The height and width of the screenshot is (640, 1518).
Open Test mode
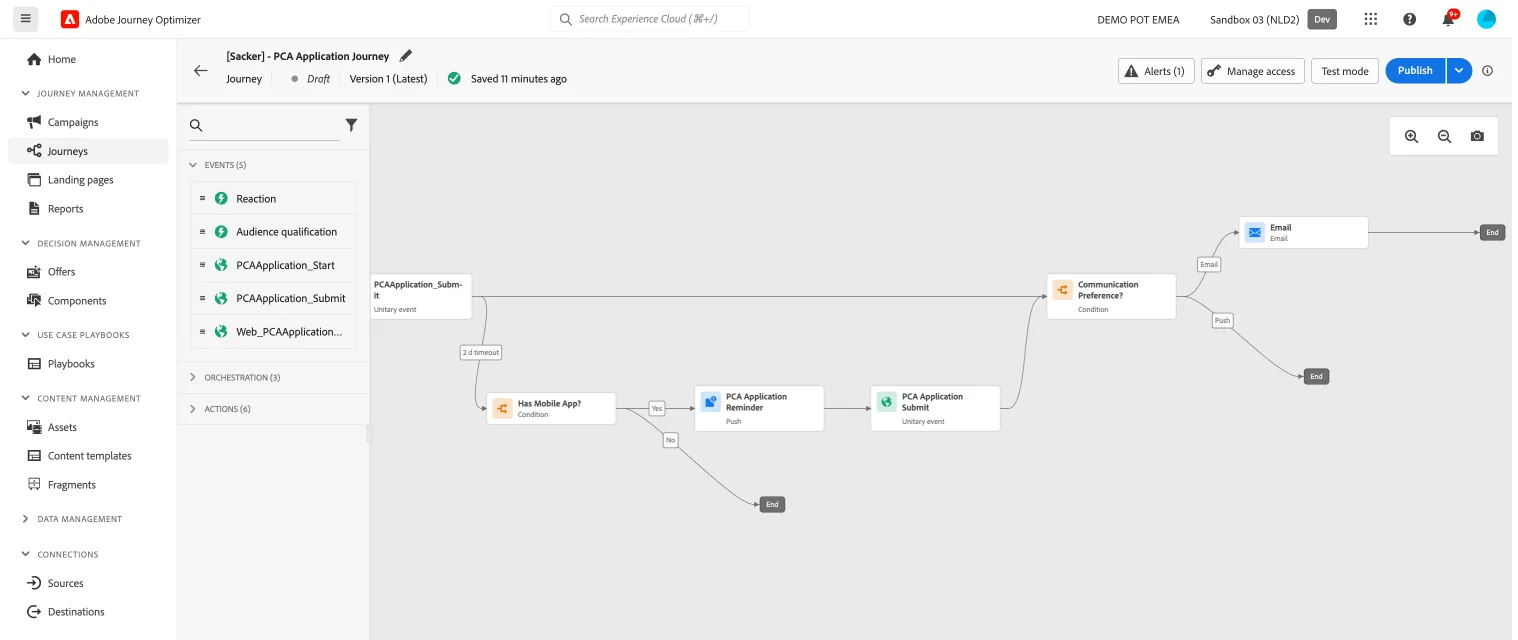[1345, 71]
